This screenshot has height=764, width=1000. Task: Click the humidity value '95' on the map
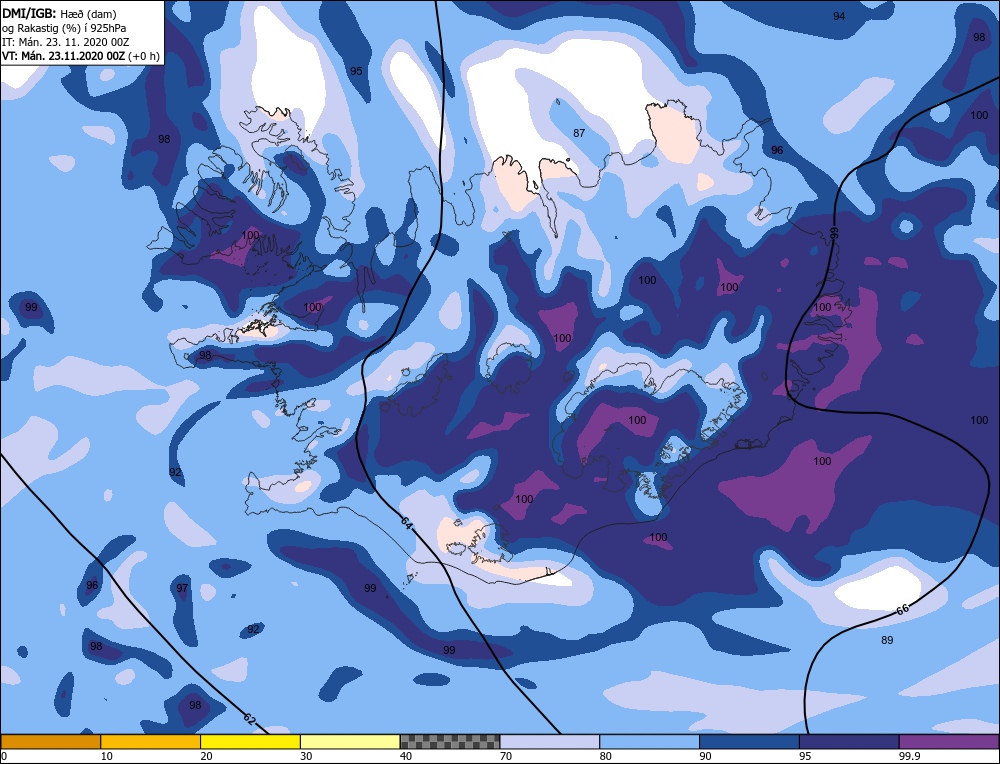tap(356, 71)
